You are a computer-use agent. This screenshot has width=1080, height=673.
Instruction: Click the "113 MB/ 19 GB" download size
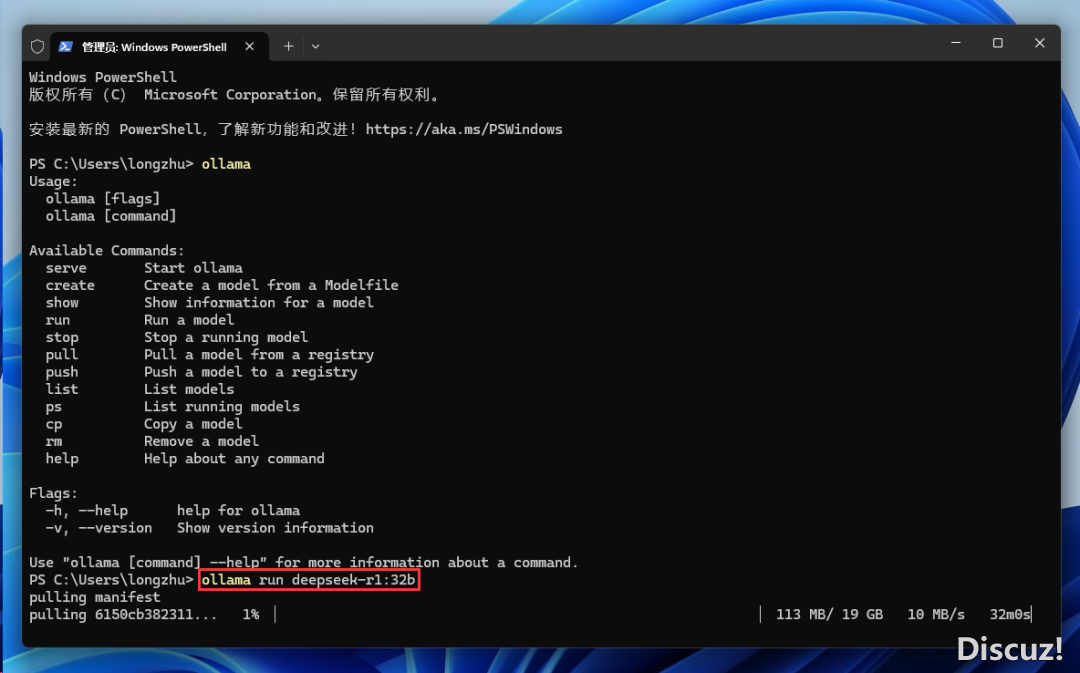tap(829, 614)
